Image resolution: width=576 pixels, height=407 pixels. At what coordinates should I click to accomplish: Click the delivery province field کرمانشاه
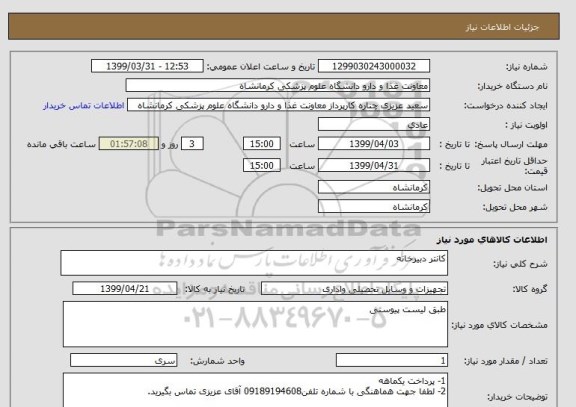click(374, 187)
